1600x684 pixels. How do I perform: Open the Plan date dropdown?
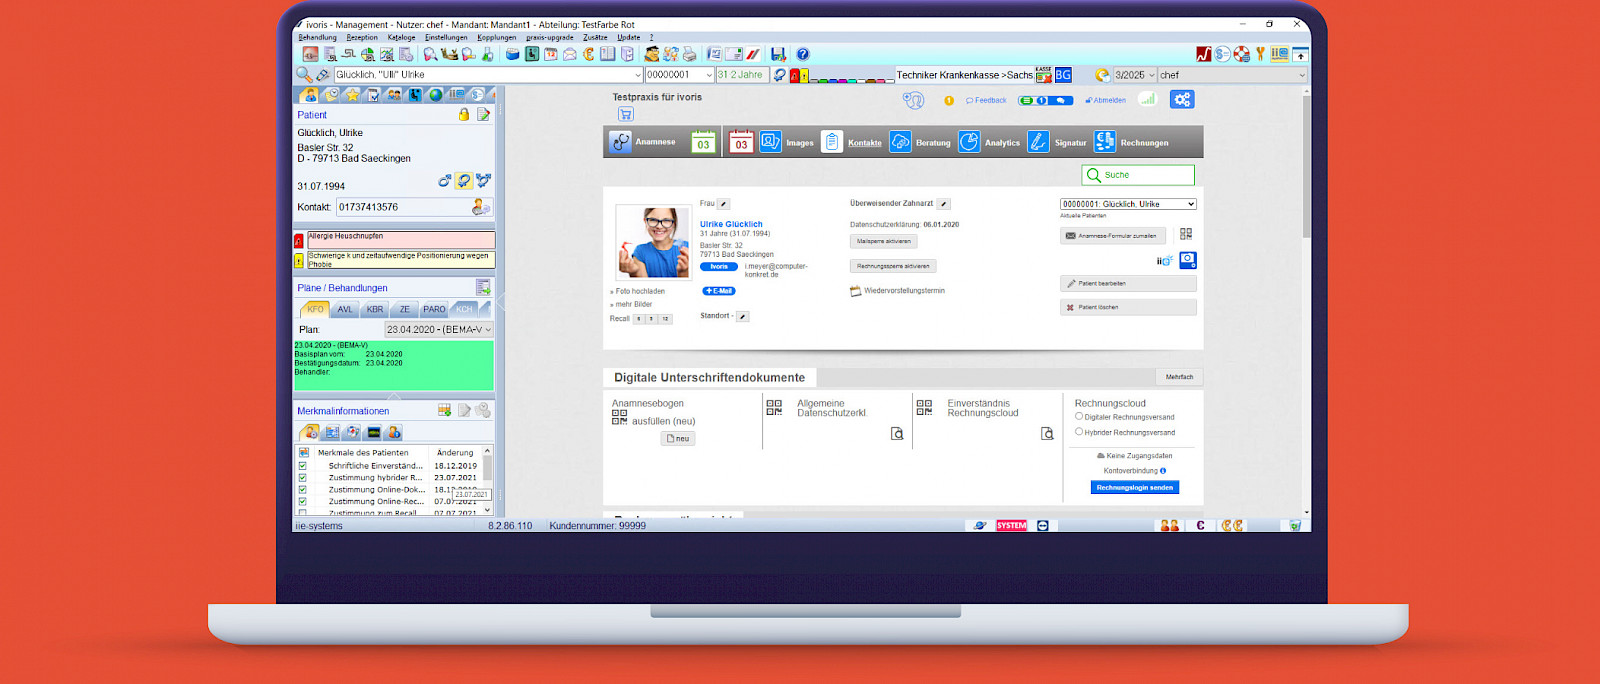(488, 329)
